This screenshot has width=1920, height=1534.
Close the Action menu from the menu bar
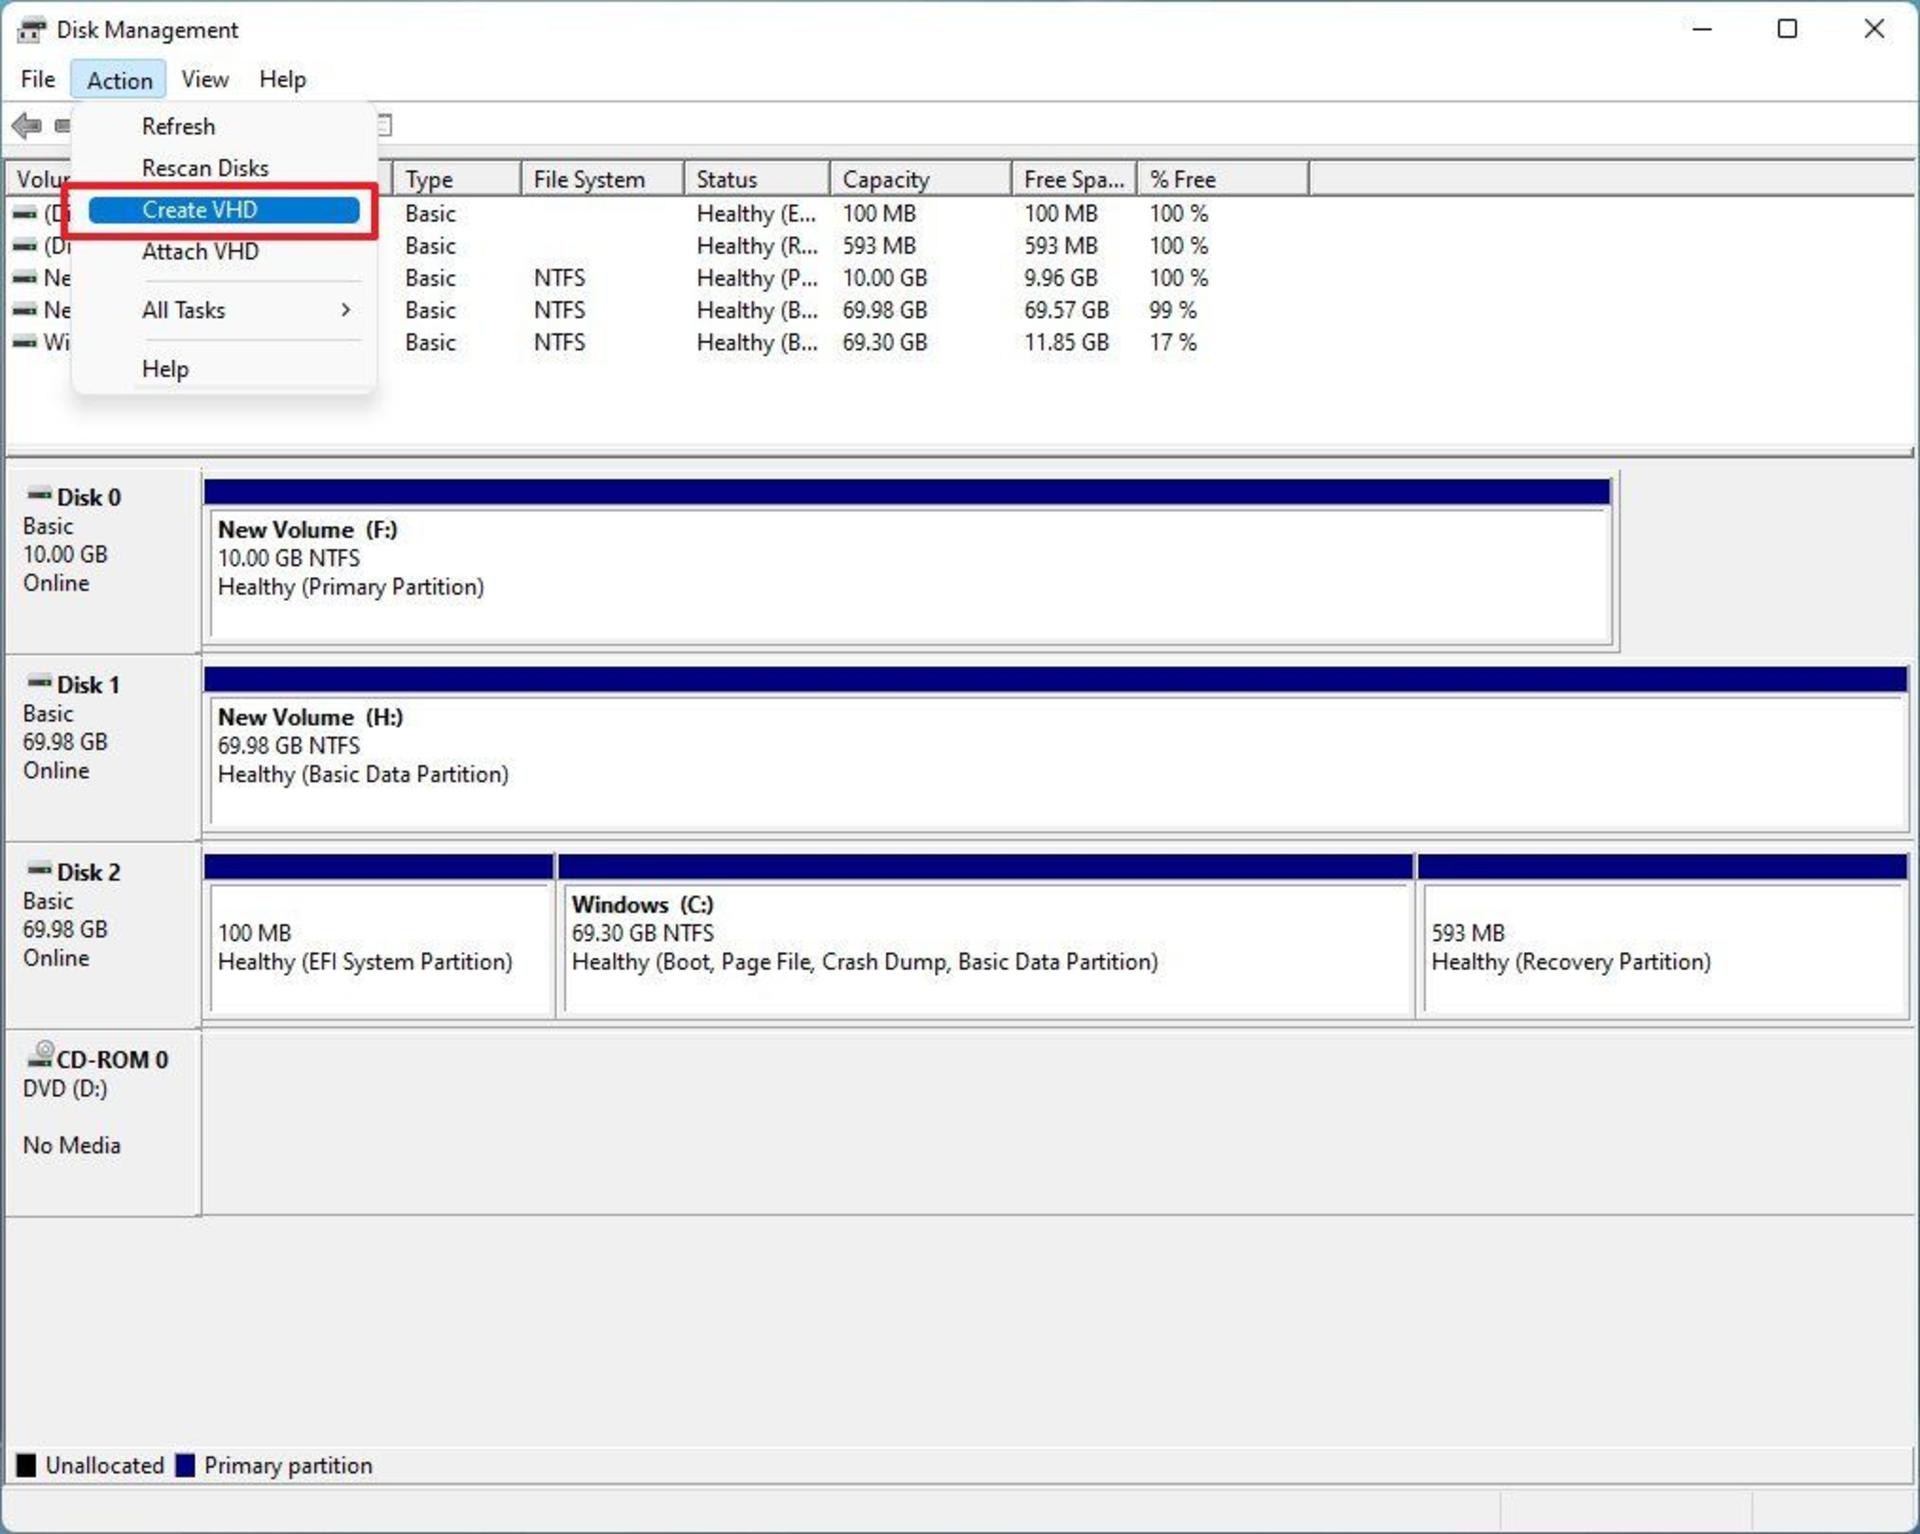click(119, 80)
